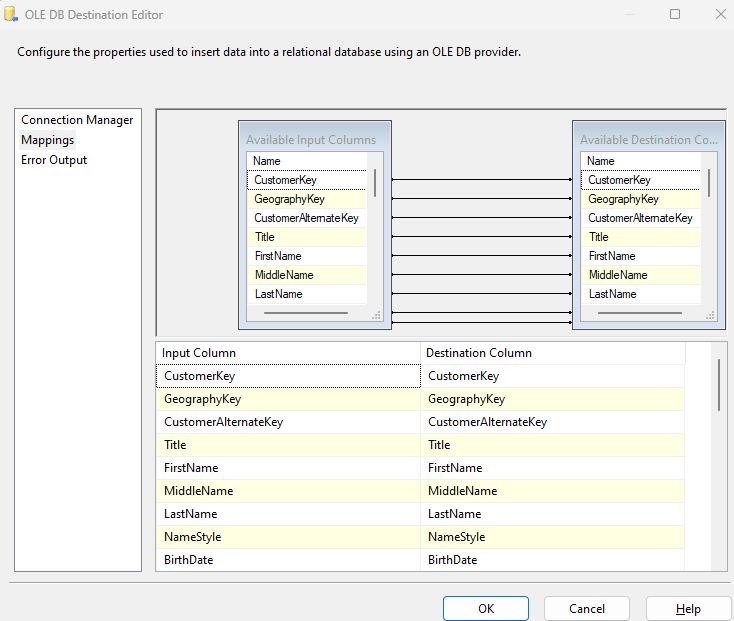Open the BirthDate input column cell
734x621 pixels.
[288, 560]
